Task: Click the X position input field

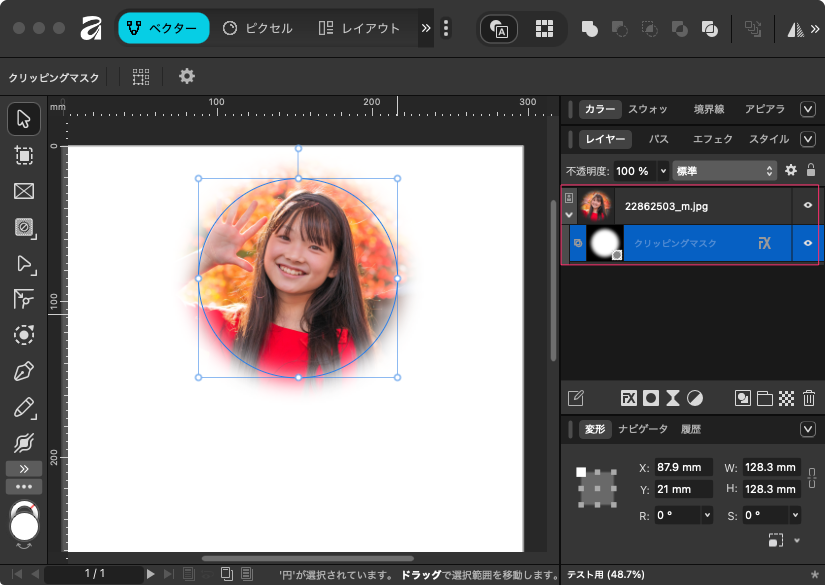Action: click(683, 467)
